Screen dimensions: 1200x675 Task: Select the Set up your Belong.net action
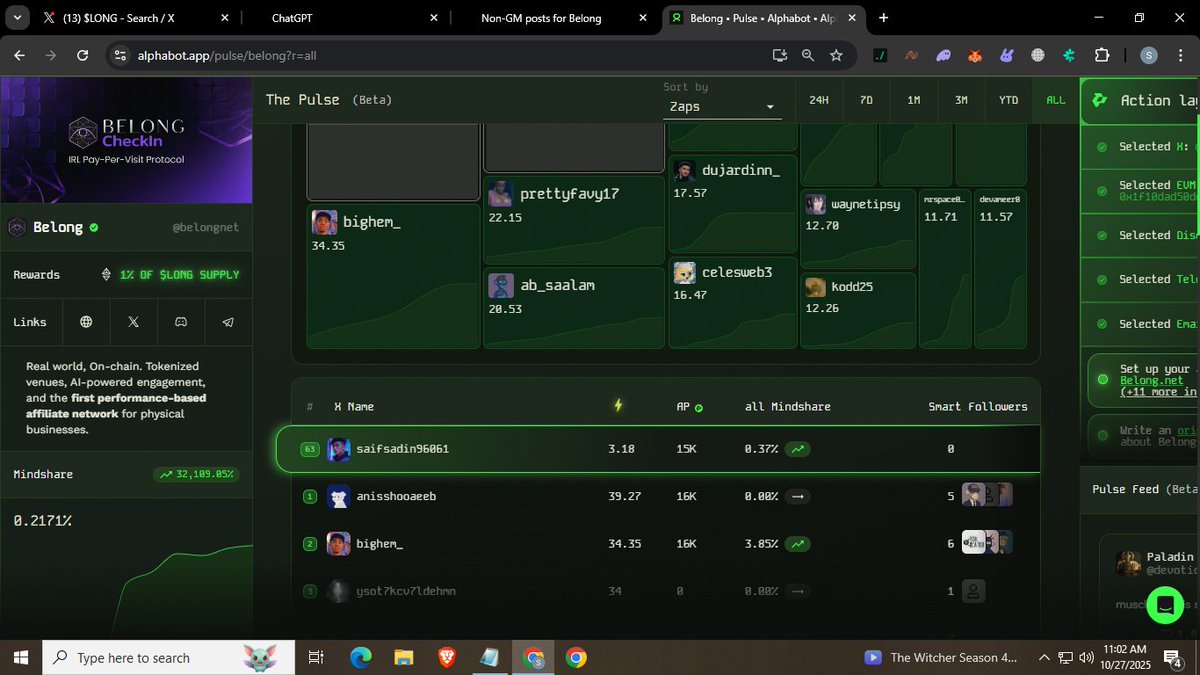[1143, 380]
